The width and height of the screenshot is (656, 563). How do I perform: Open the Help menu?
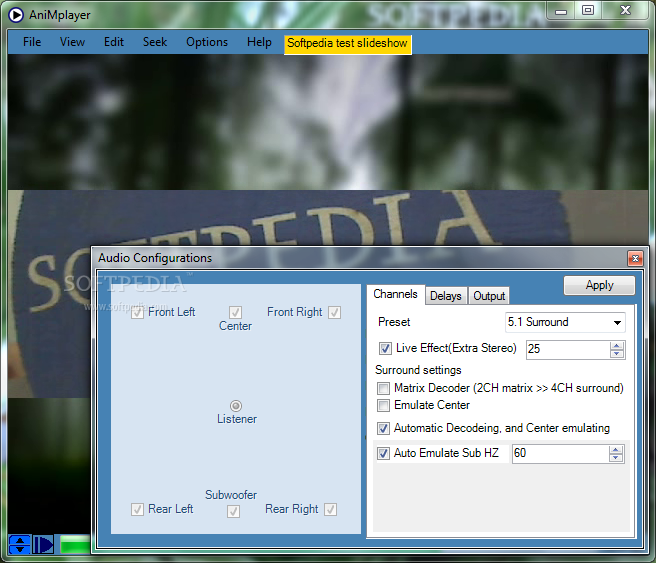[259, 42]
